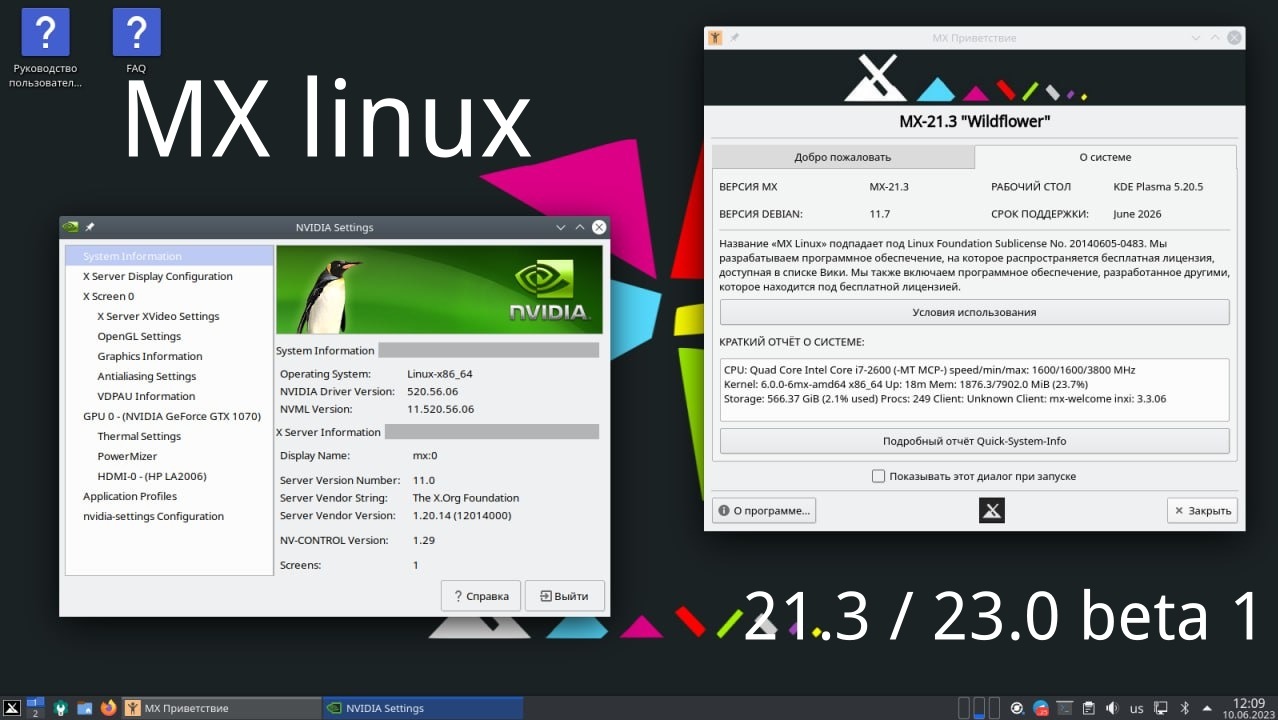The width and height of the screenshot is (1278, 720).
Task: Maximize the NVIDIA Settings window
Action: (580, 227)
